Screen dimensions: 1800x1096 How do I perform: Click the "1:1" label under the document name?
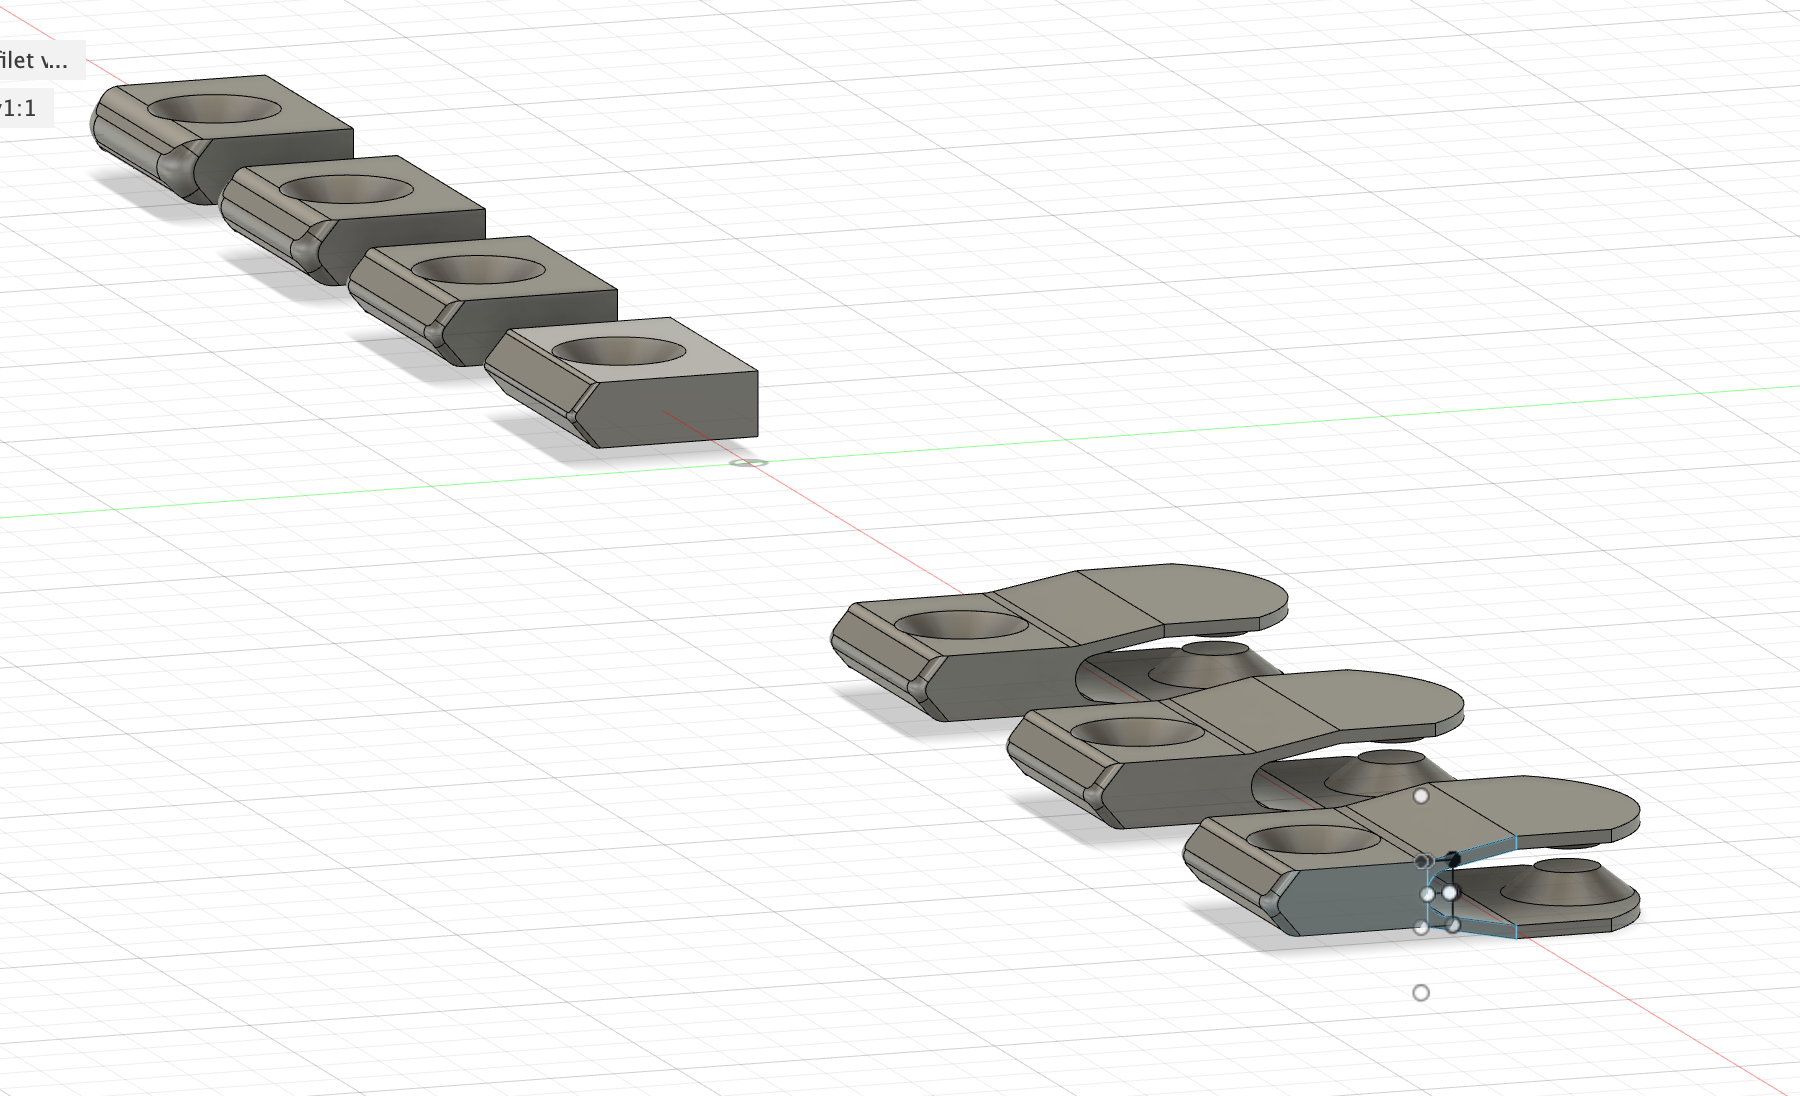(18, 108)
